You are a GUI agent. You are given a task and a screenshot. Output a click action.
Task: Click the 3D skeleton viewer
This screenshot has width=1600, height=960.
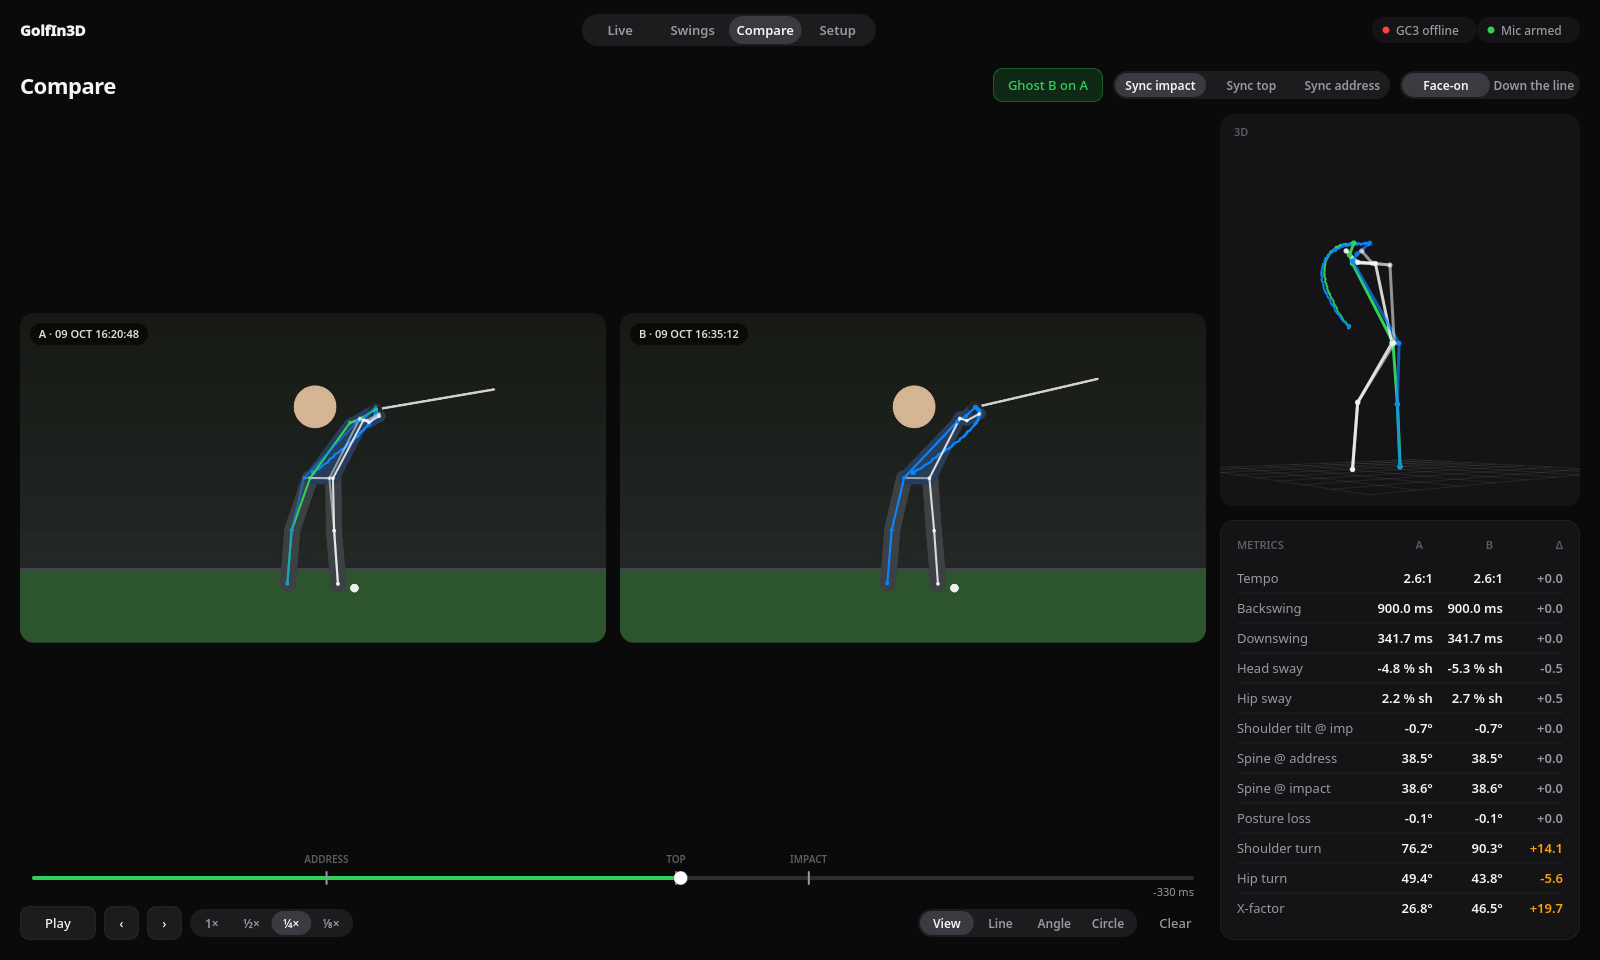click(x=1400, y=310)
